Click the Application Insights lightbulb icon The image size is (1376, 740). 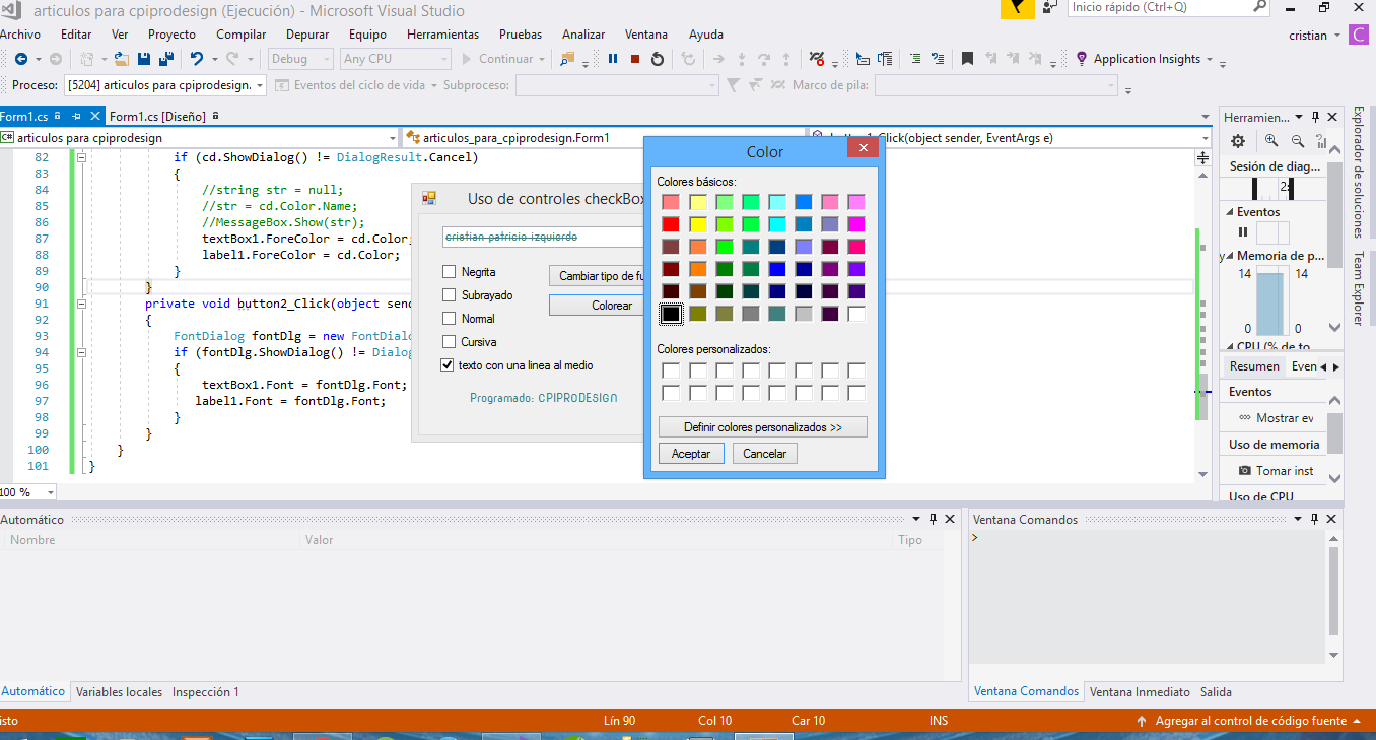(x=1081, y=58)
